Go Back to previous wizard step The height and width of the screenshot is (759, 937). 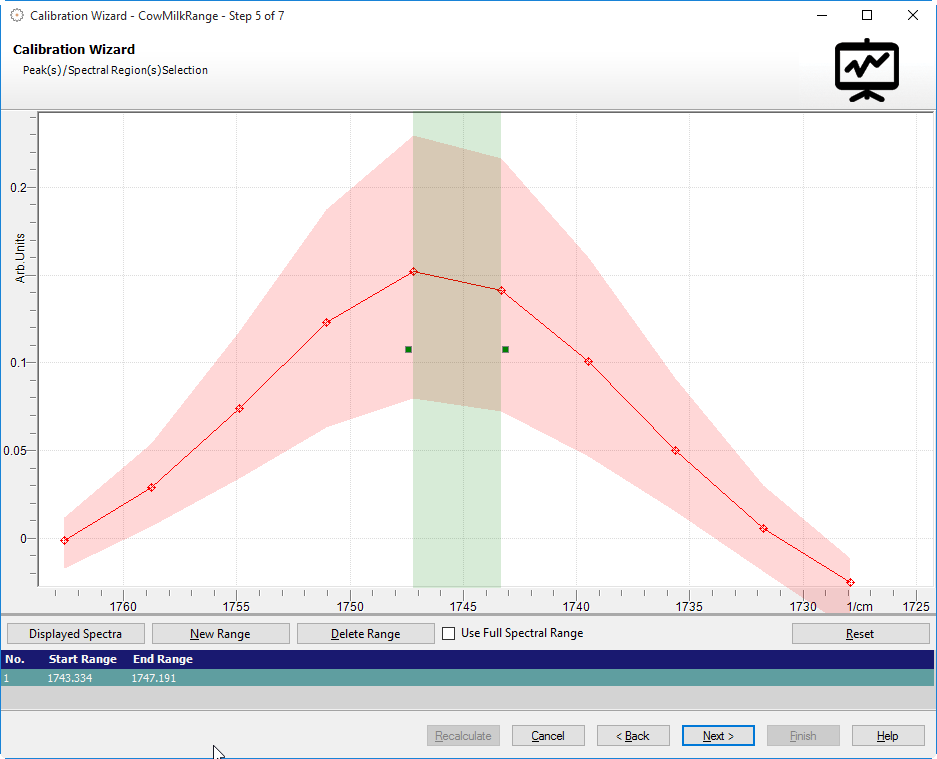633,736
